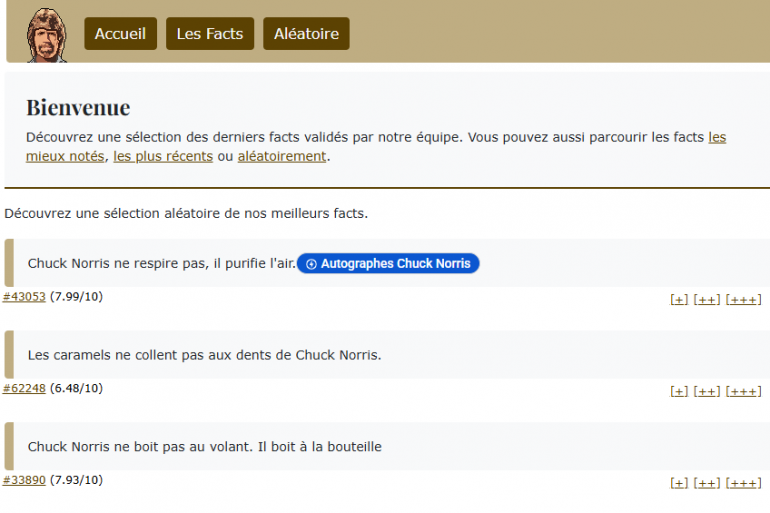
Task: Go to Les Facts page
Action: (210, 34)
